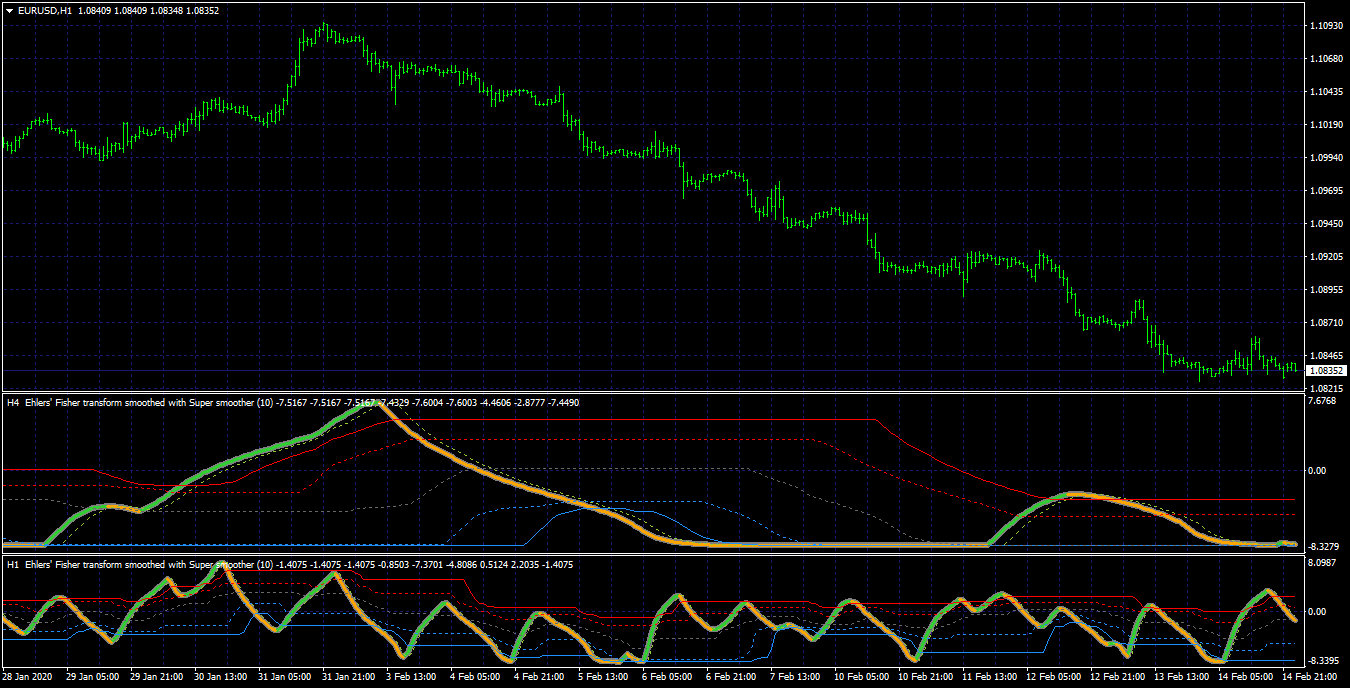Click the current price label 1.08352
The width and height of the screenshot is (1350, 688).
[x=1325, y=371]
